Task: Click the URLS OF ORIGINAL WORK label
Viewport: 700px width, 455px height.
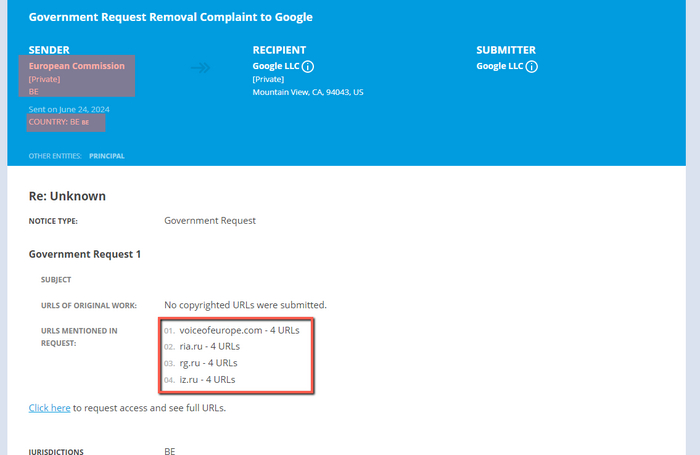Action: tap(89, 305)
